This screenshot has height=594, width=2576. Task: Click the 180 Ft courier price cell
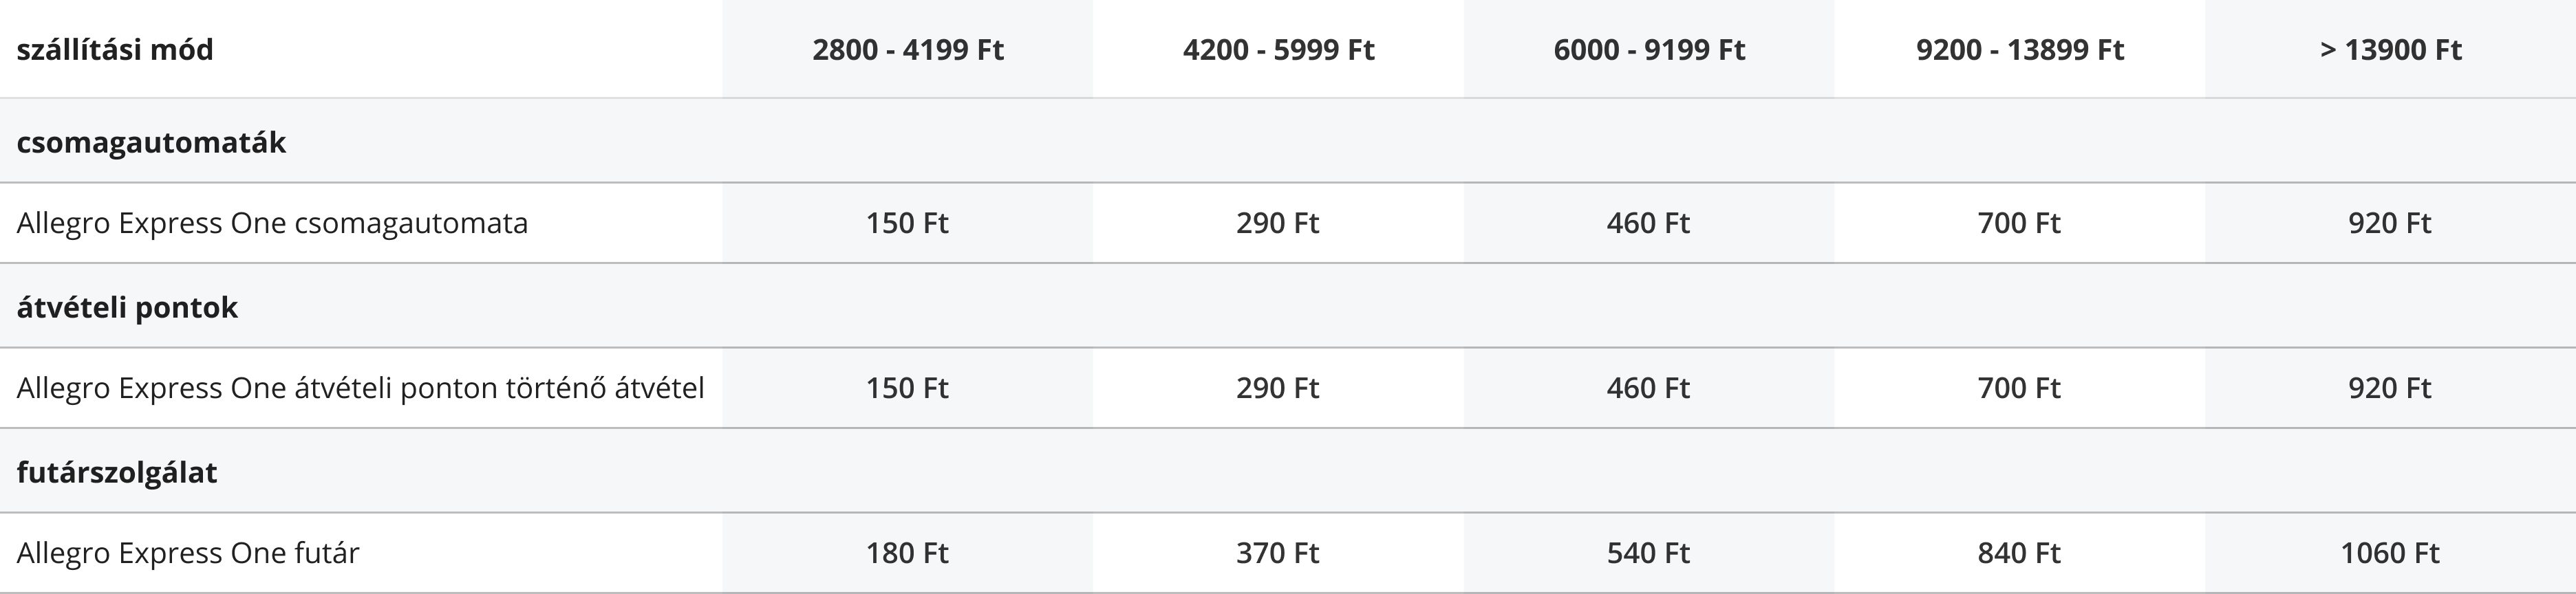[x=907, y=553]
